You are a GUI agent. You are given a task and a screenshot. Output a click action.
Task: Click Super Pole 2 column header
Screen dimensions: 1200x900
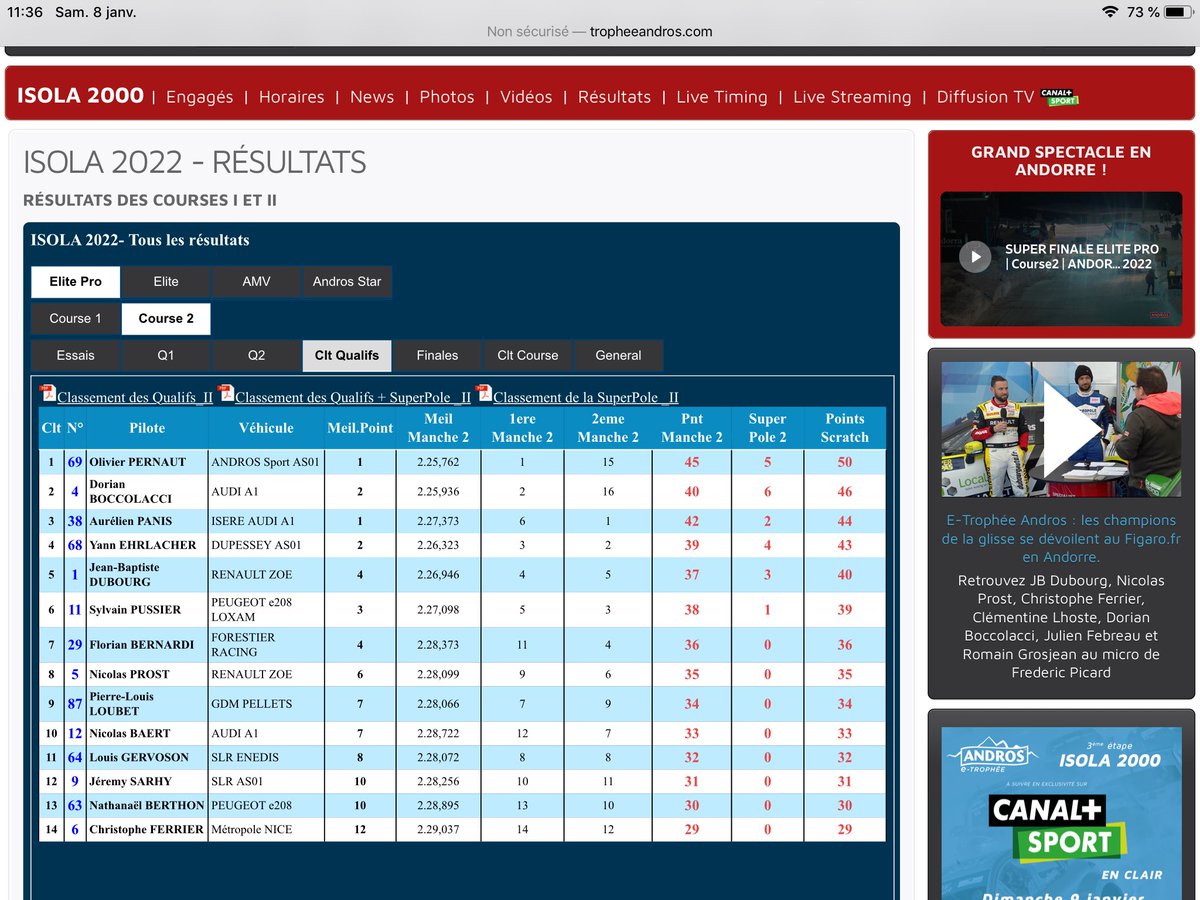[x=767, y=428]
